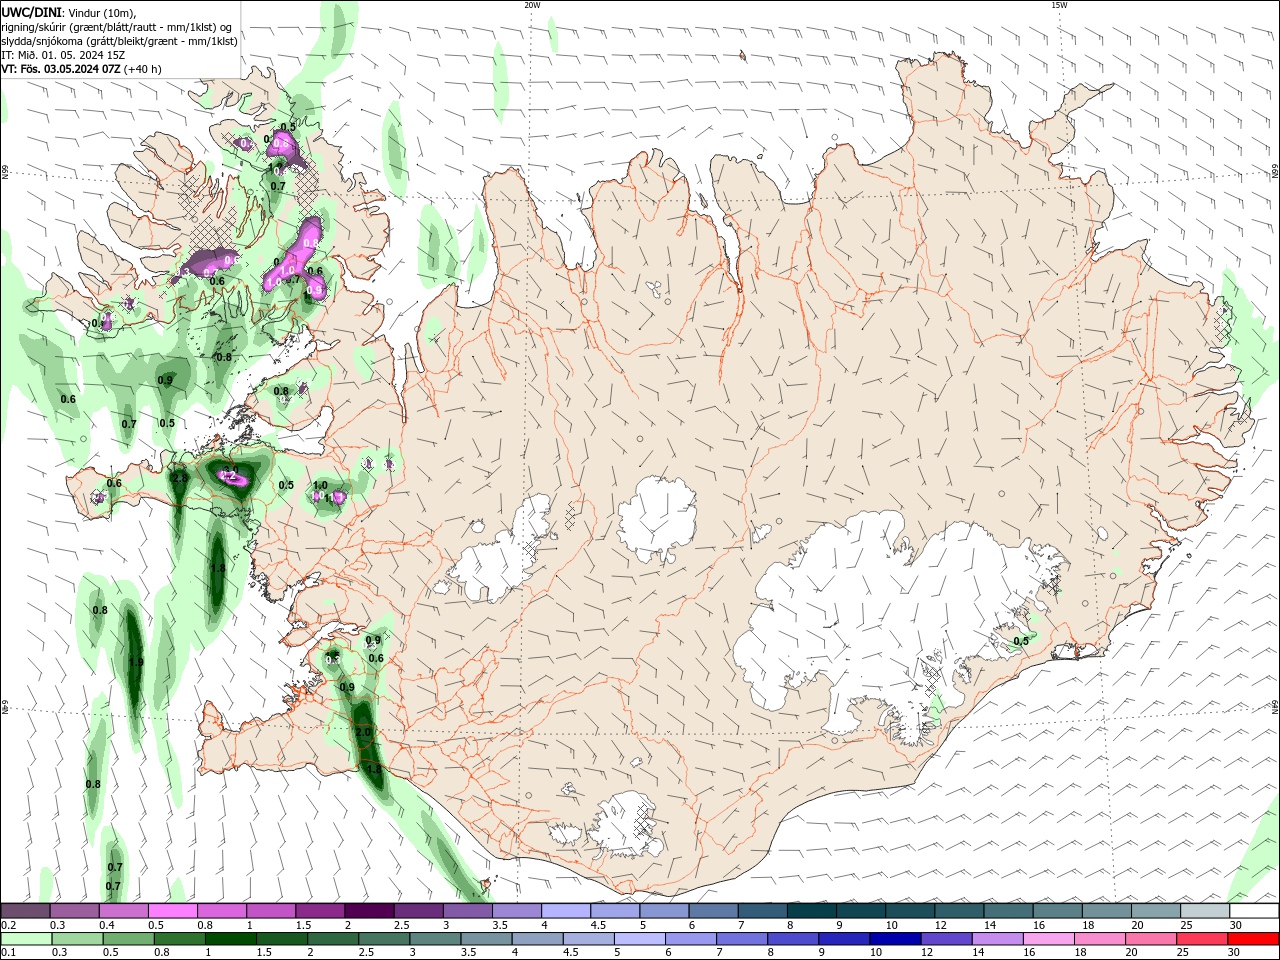
Task: Click the 3–3.5 gray-teal swatch in lower legend
Action: tap(435, 939)
